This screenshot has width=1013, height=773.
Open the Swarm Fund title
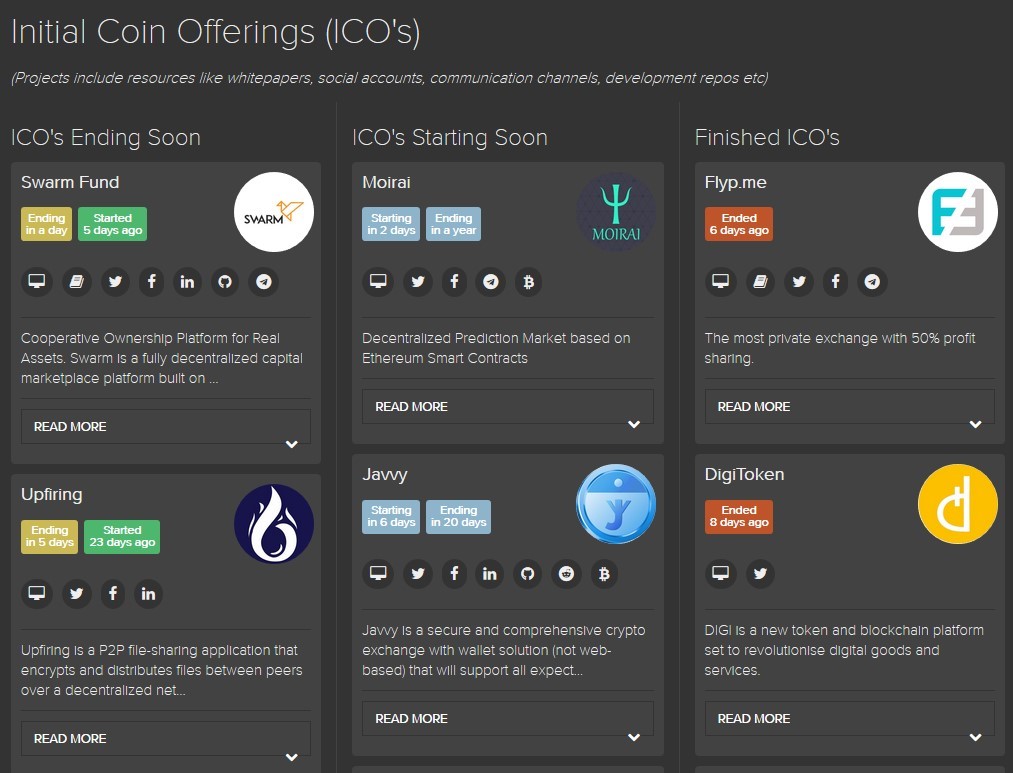click(x=70, y=183)
